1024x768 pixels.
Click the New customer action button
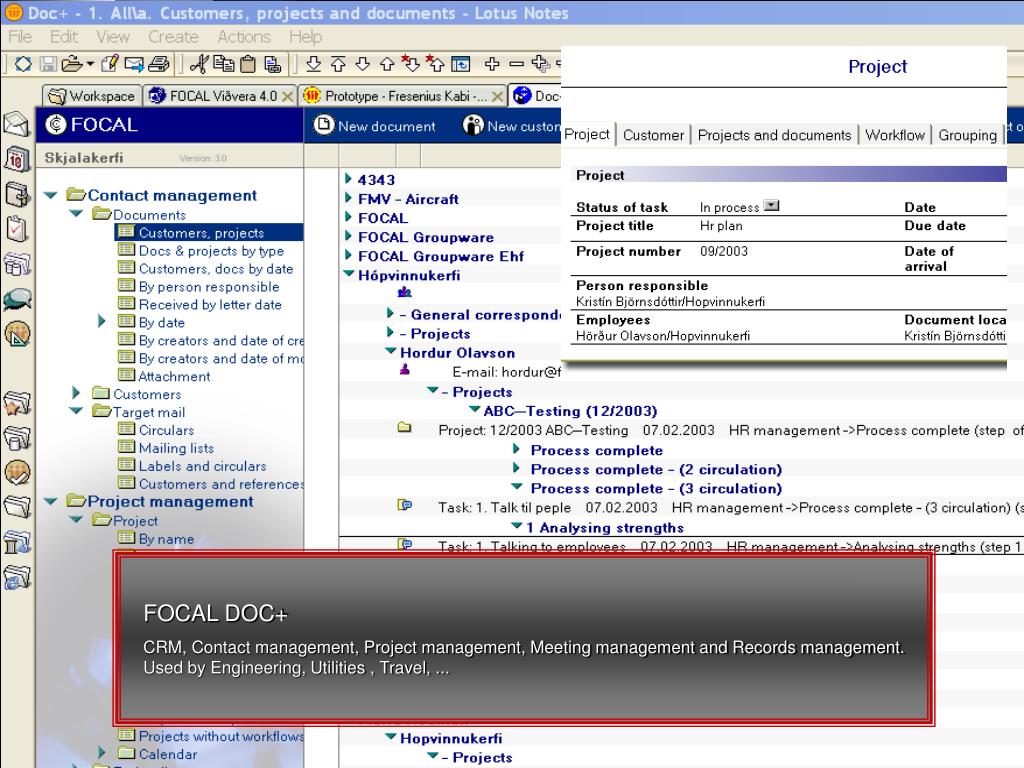click(x=511, y=125)
